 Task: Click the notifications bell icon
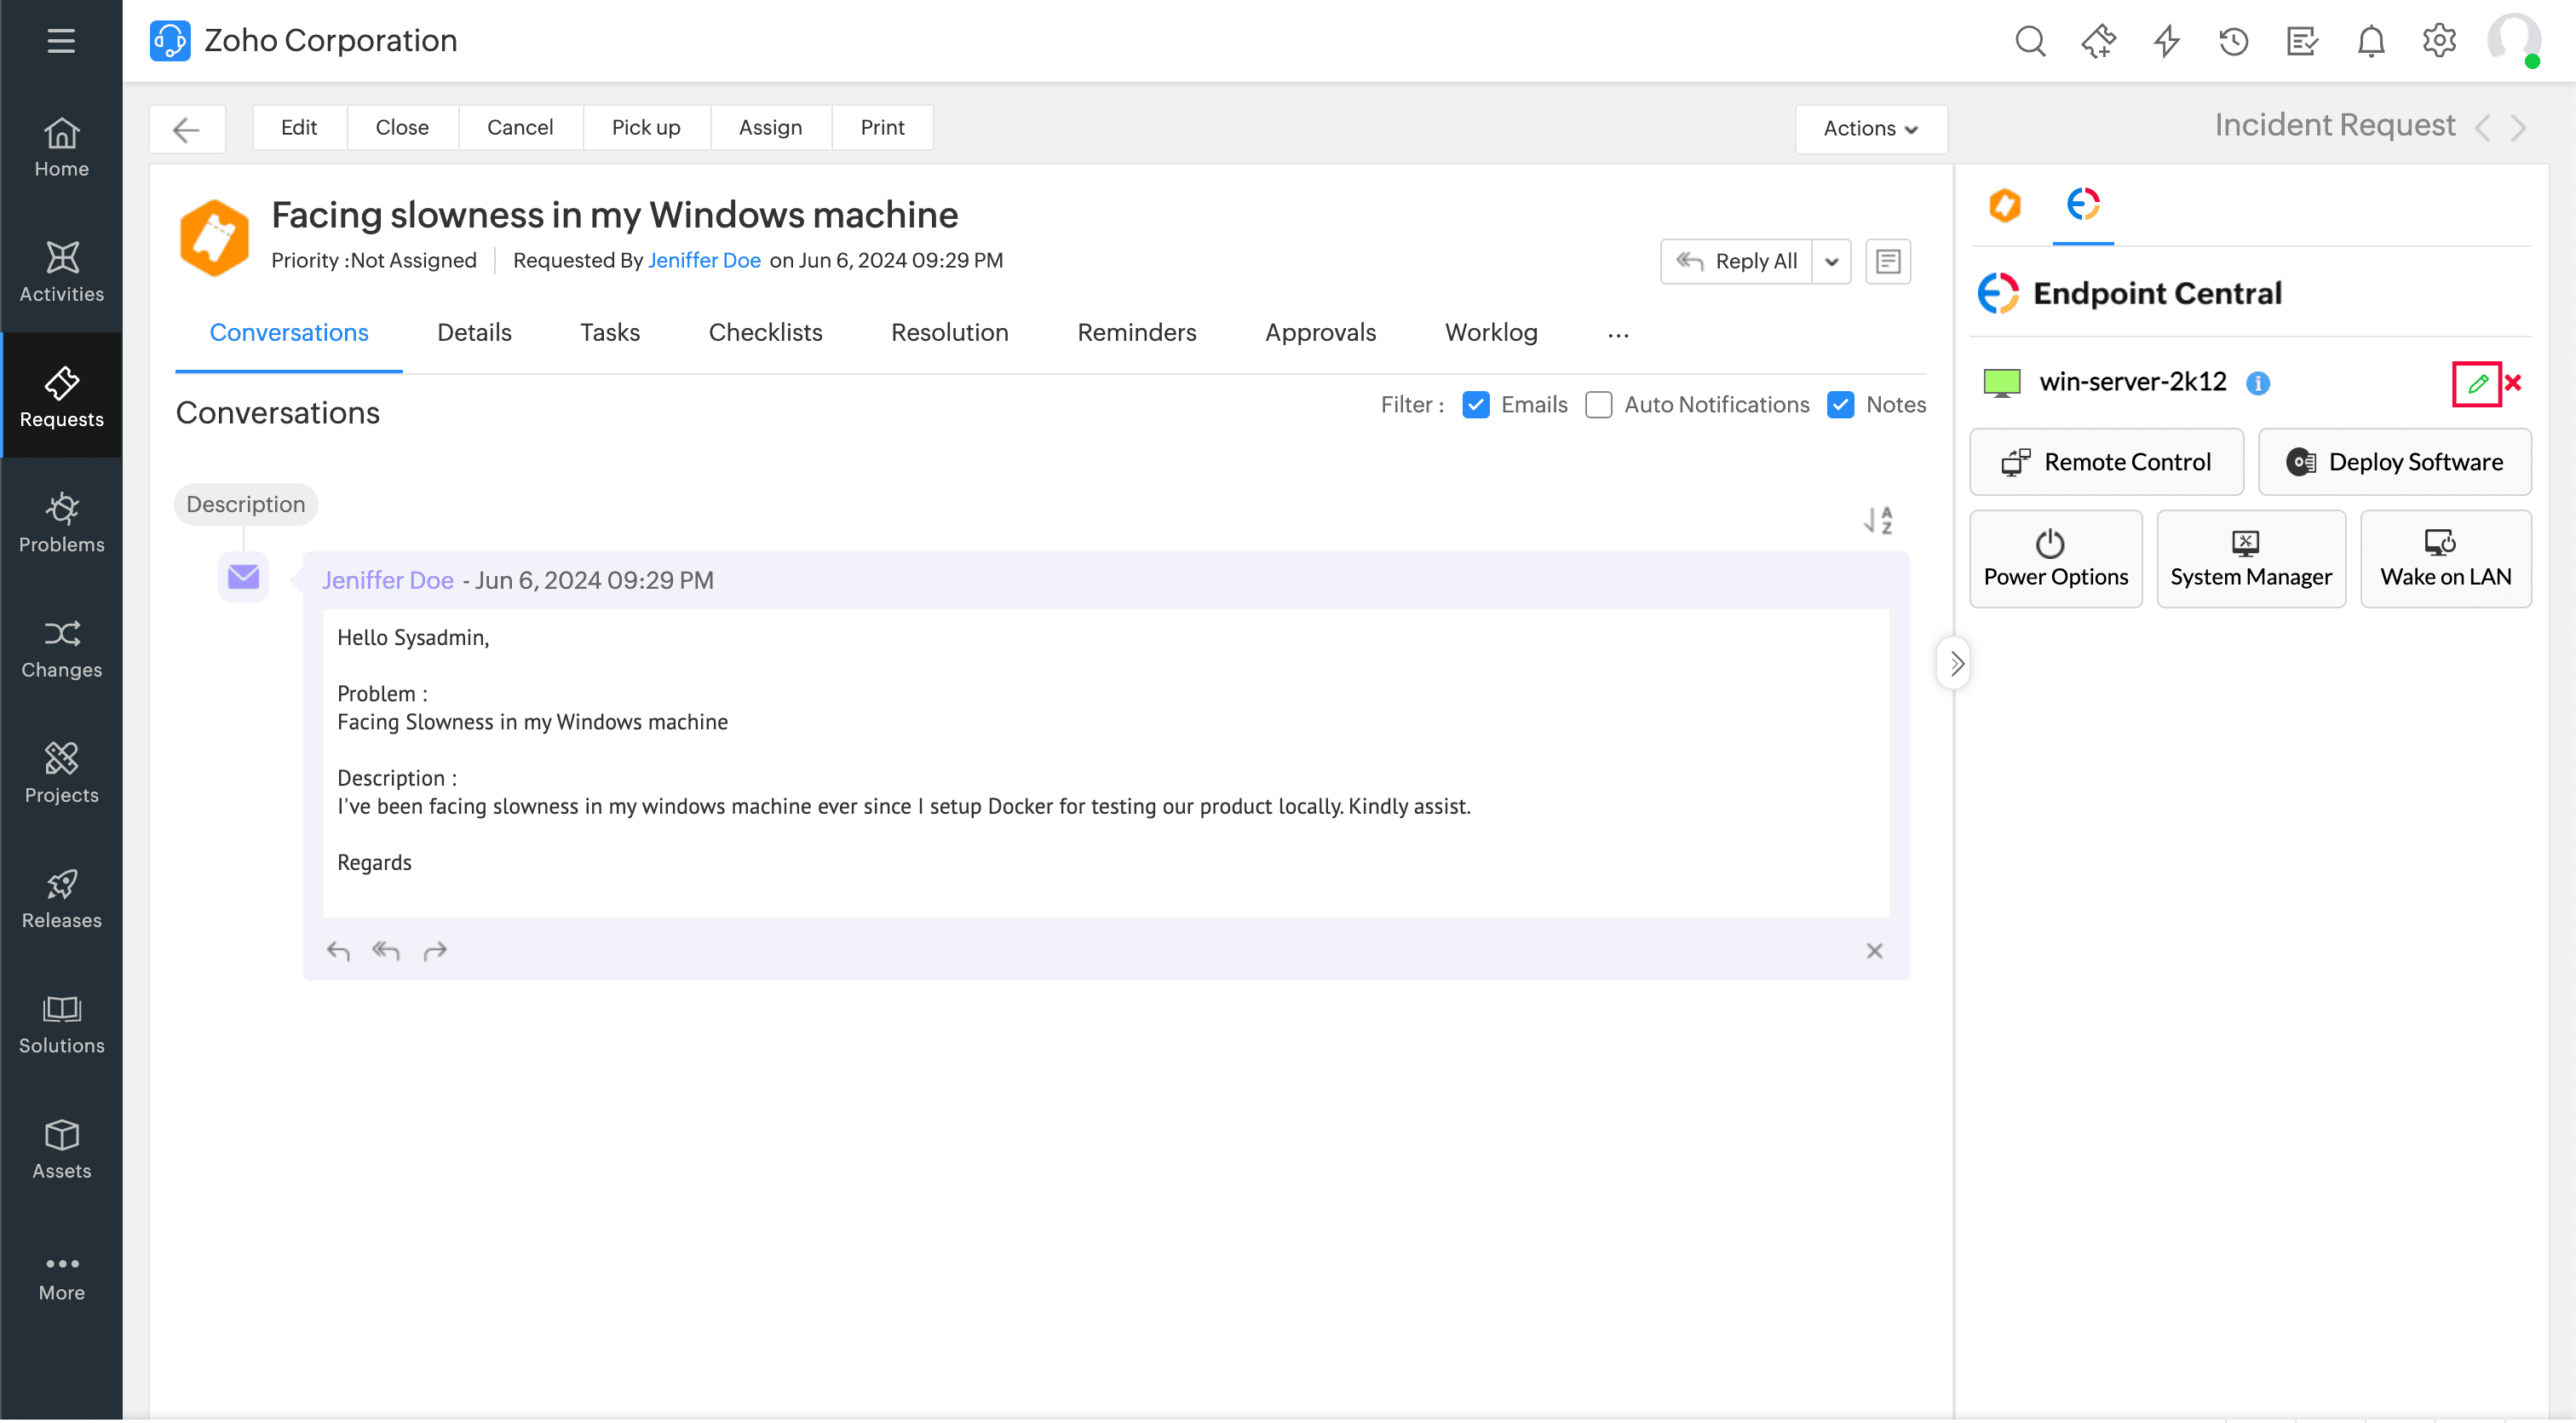click(x=2370, y=41)
